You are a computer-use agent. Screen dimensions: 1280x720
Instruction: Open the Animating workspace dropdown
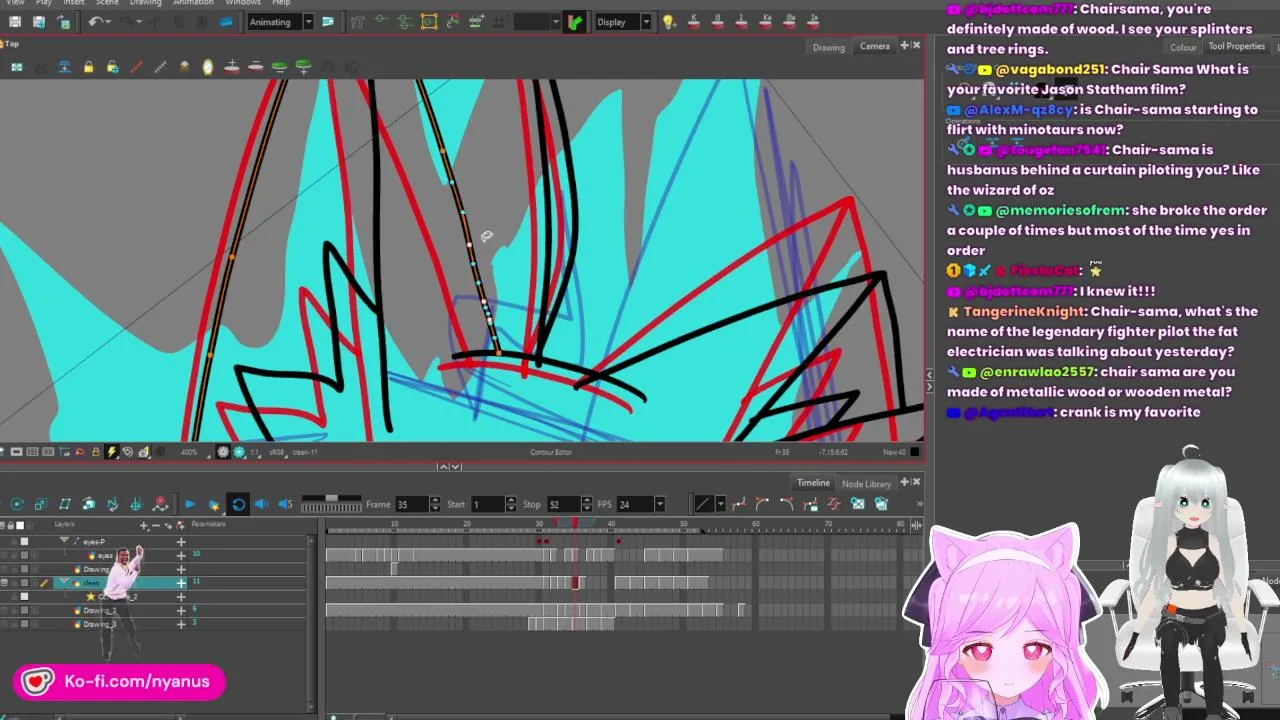308,22
